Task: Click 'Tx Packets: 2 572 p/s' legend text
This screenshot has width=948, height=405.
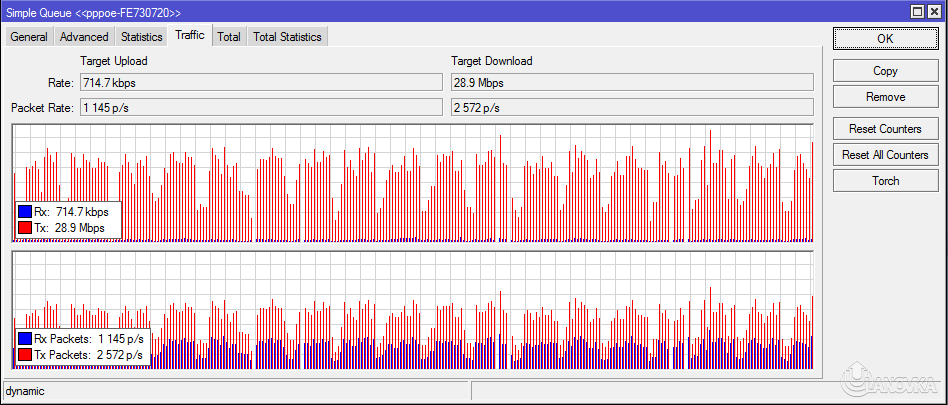Action: tap(89, 355)
